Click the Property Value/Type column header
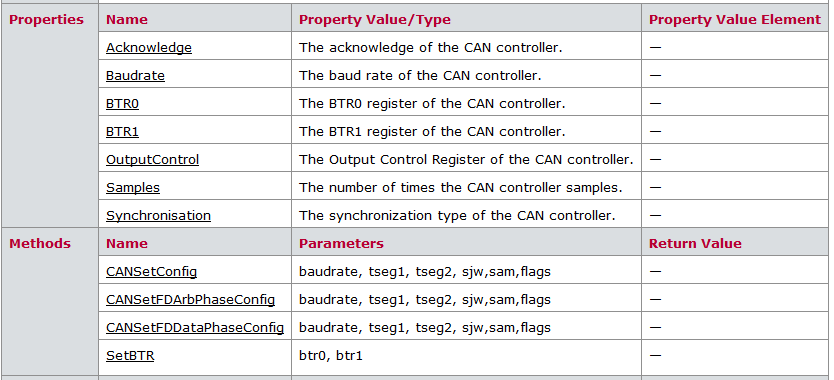This screenshot has height=380, width=834. click(374, 20)
